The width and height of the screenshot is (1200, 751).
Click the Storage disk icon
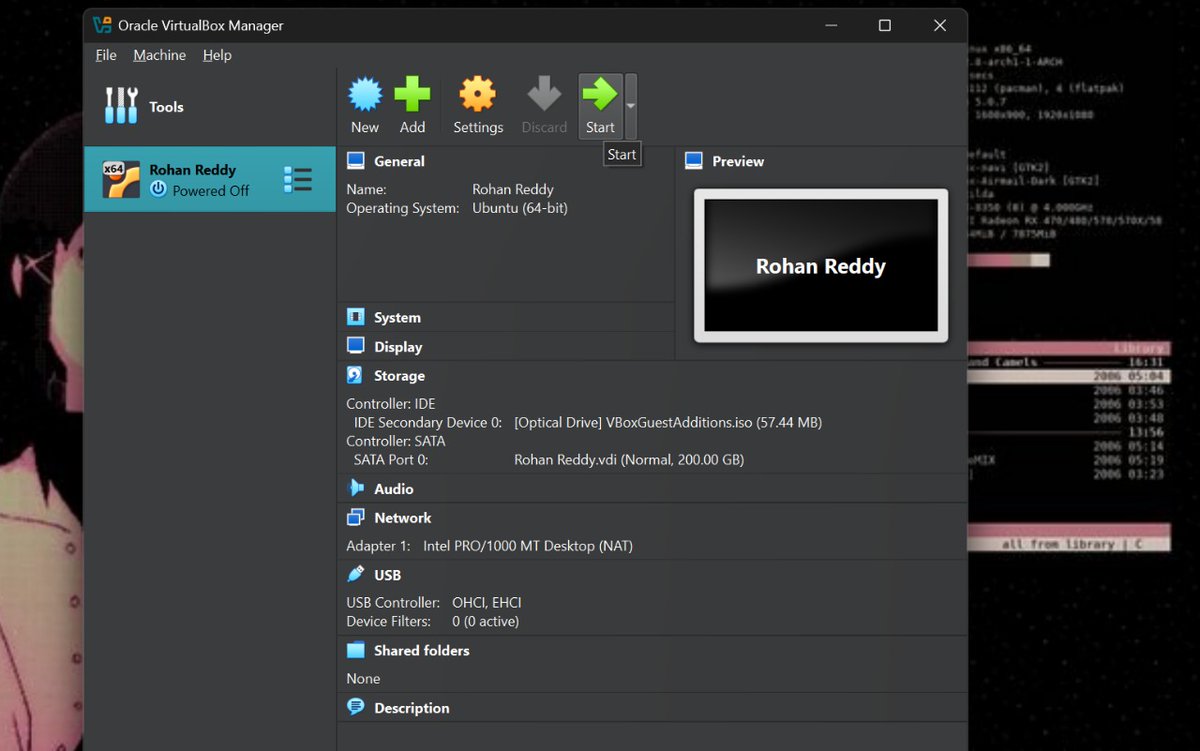click(x=356, y=375)
